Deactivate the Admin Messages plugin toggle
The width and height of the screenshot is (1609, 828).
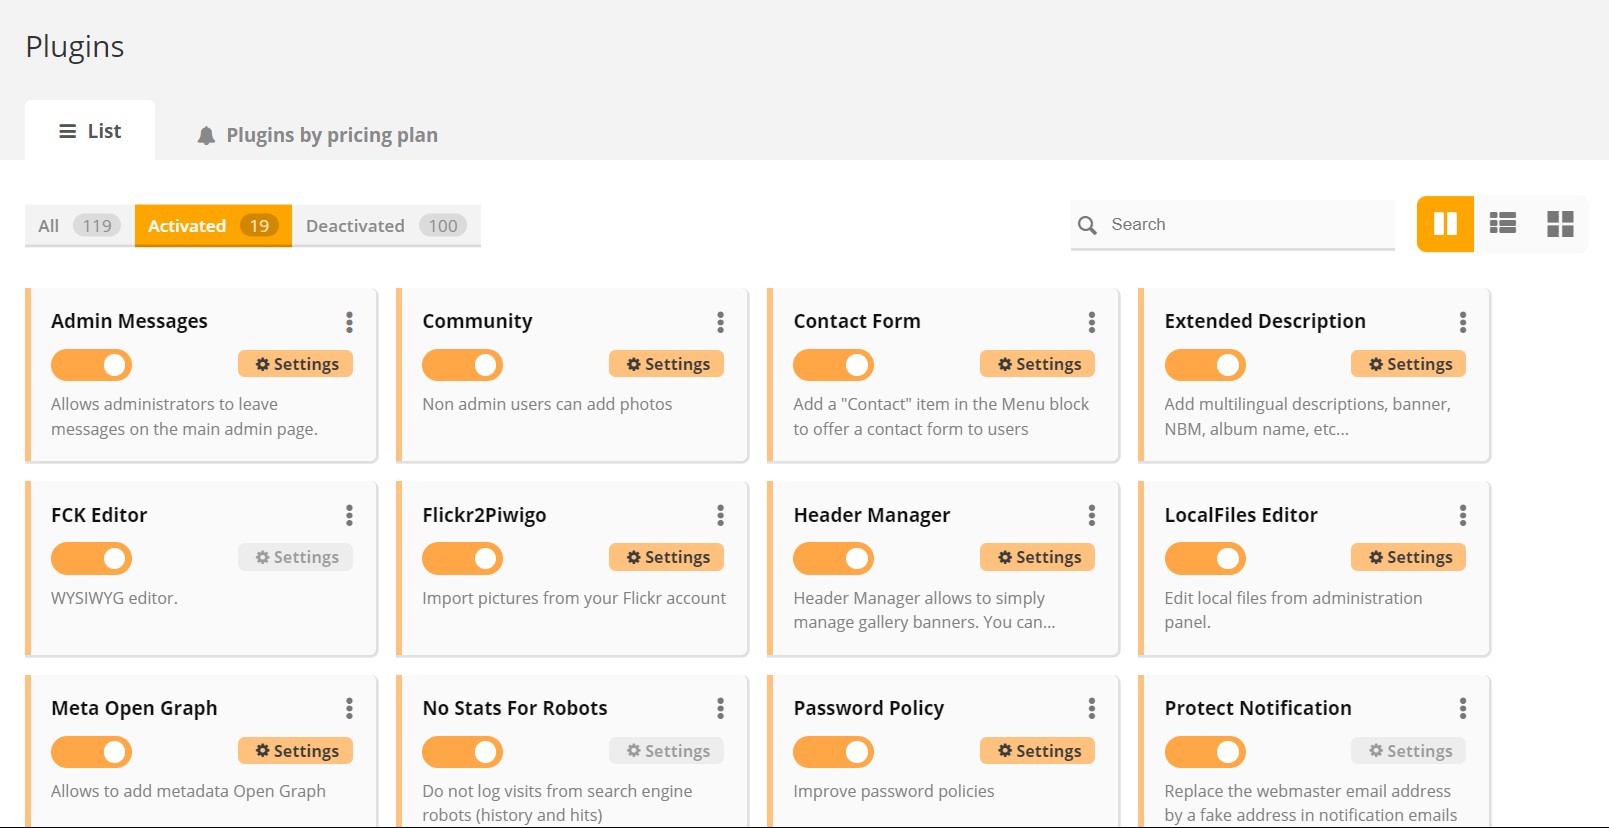point(91,365)
